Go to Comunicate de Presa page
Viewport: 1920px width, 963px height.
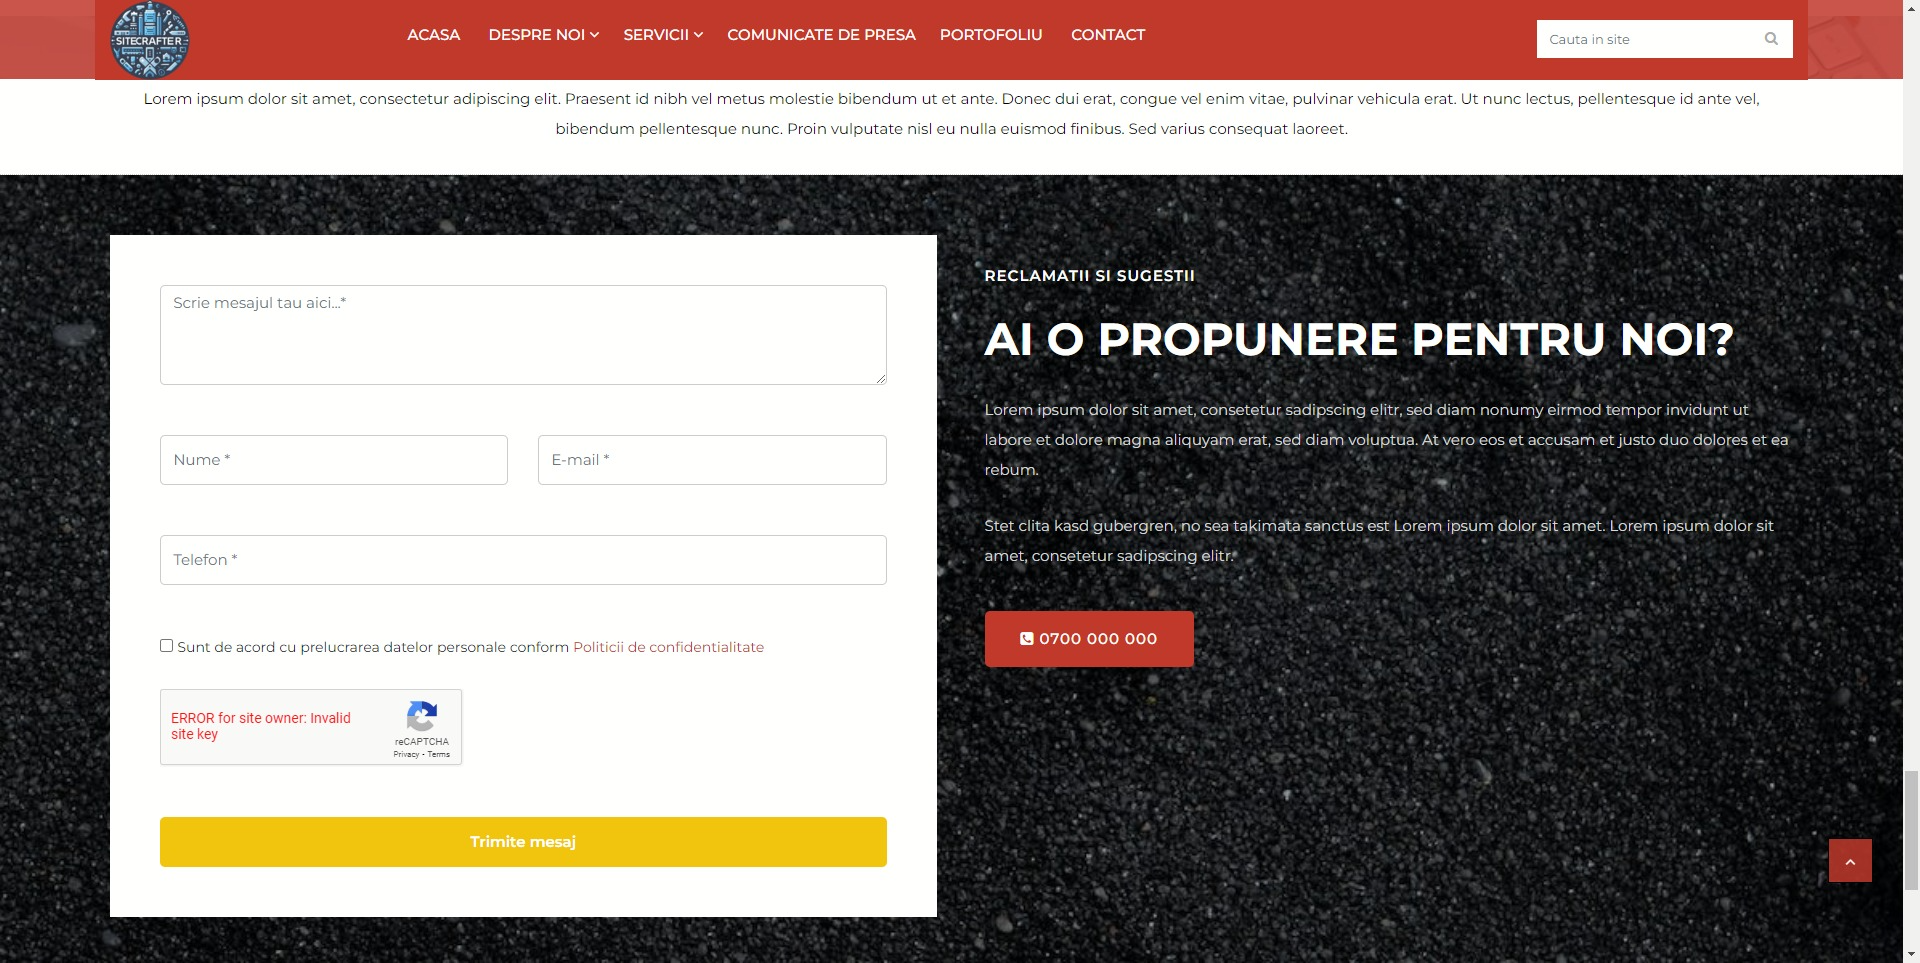click(x=820, y=35)
